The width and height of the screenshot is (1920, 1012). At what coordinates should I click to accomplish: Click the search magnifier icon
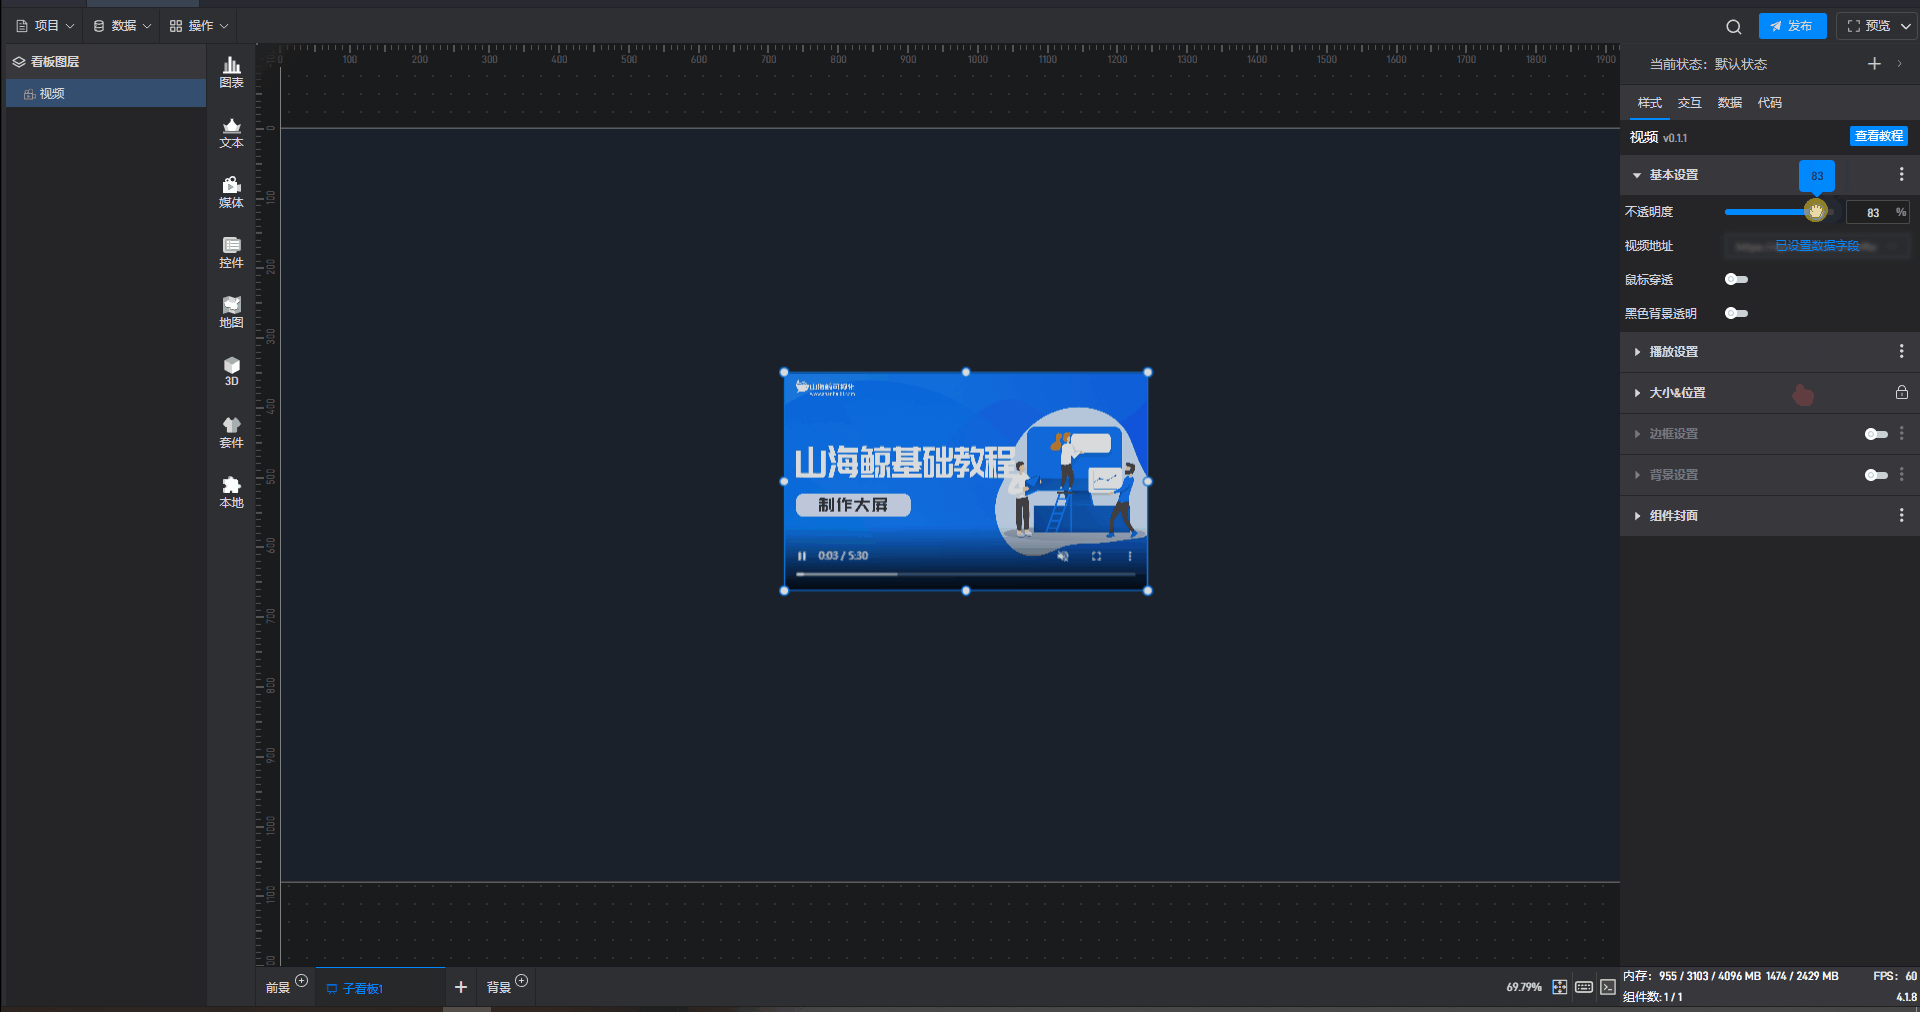point(1734,27)
